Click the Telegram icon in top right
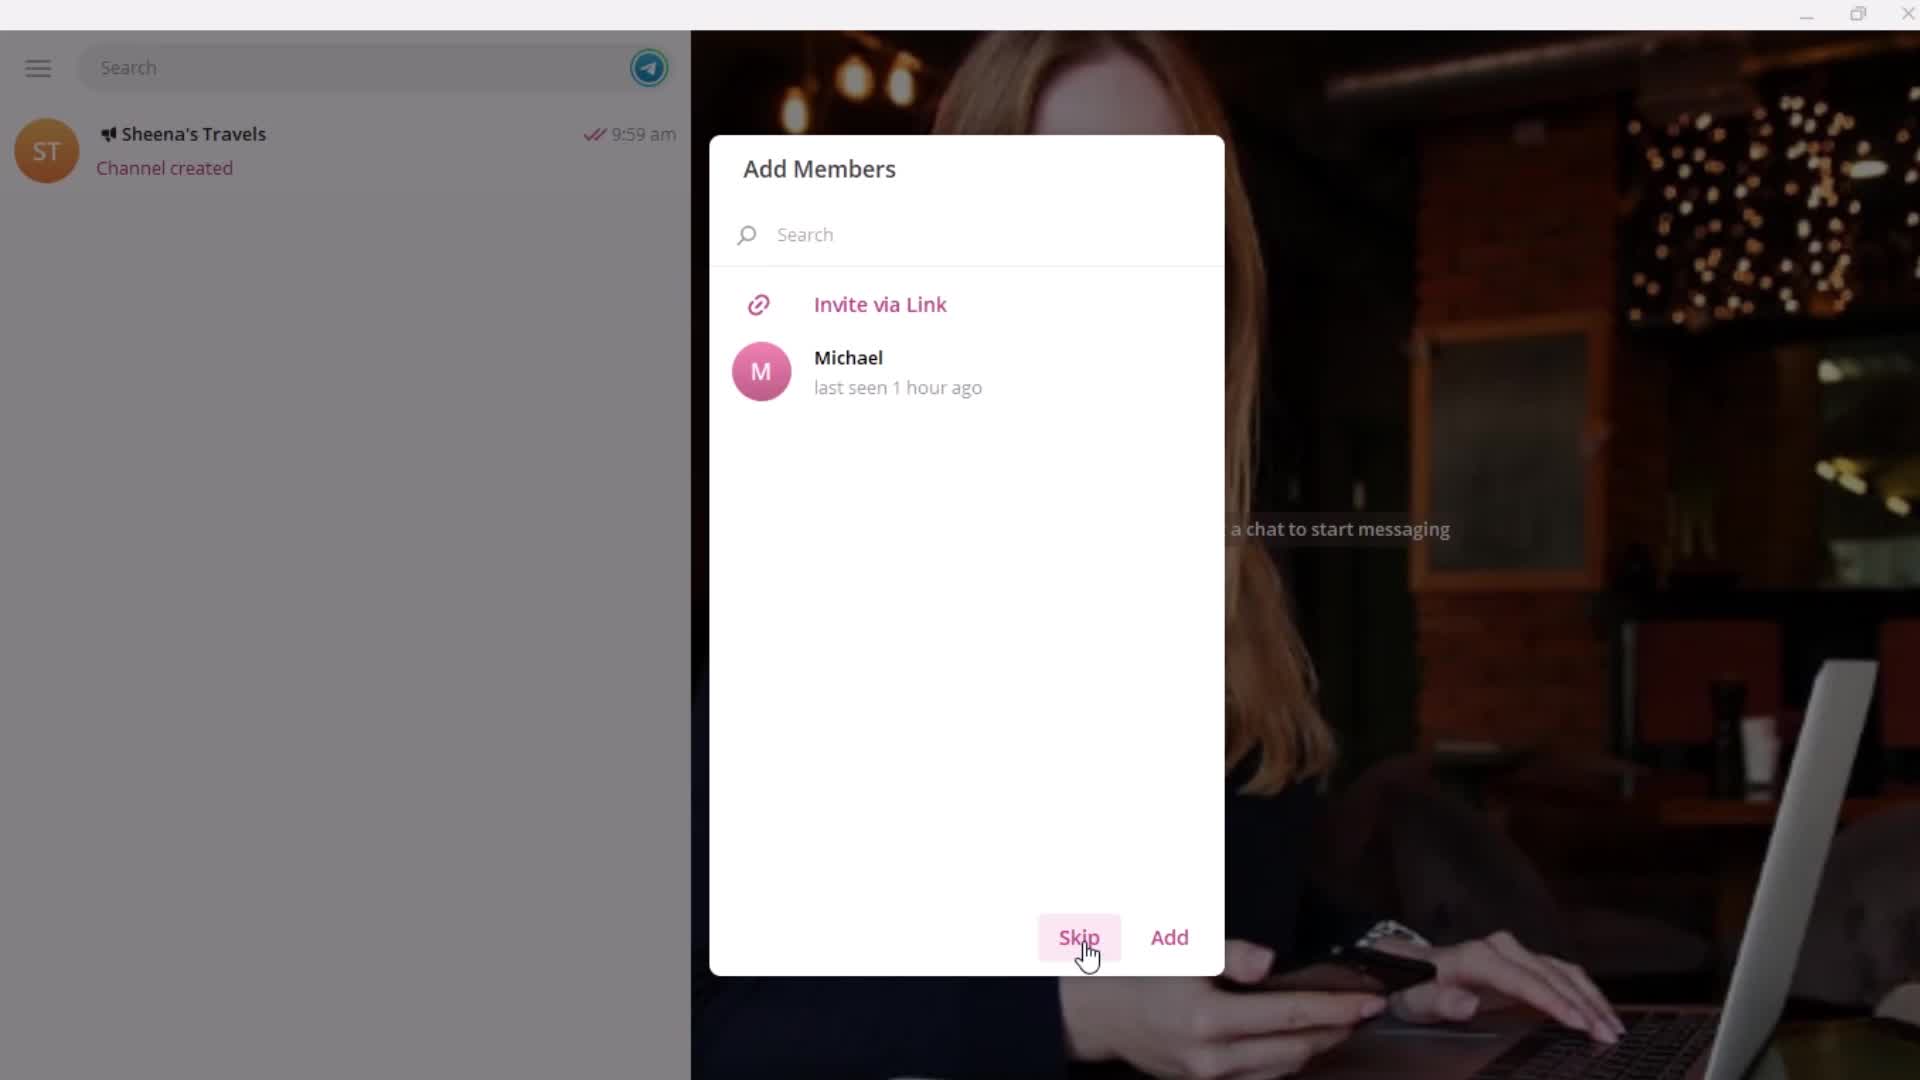The width and height of the screenshot is (1920, 1080). (650, 67)
